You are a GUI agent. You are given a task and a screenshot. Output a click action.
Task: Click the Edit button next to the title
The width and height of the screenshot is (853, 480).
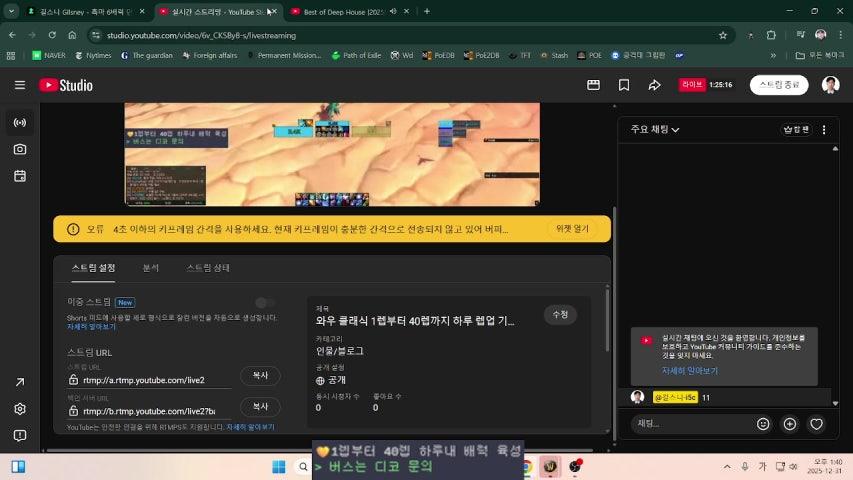coord(560,315)
